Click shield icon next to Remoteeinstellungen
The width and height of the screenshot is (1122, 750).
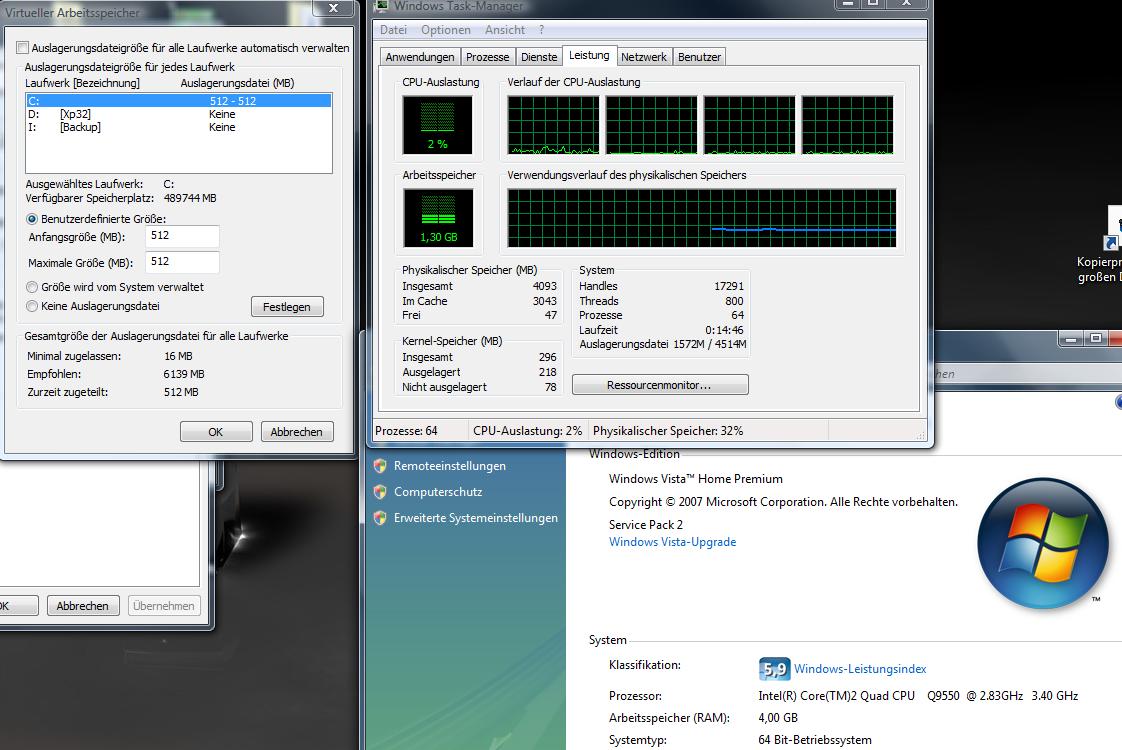click(x=380, y=466)
